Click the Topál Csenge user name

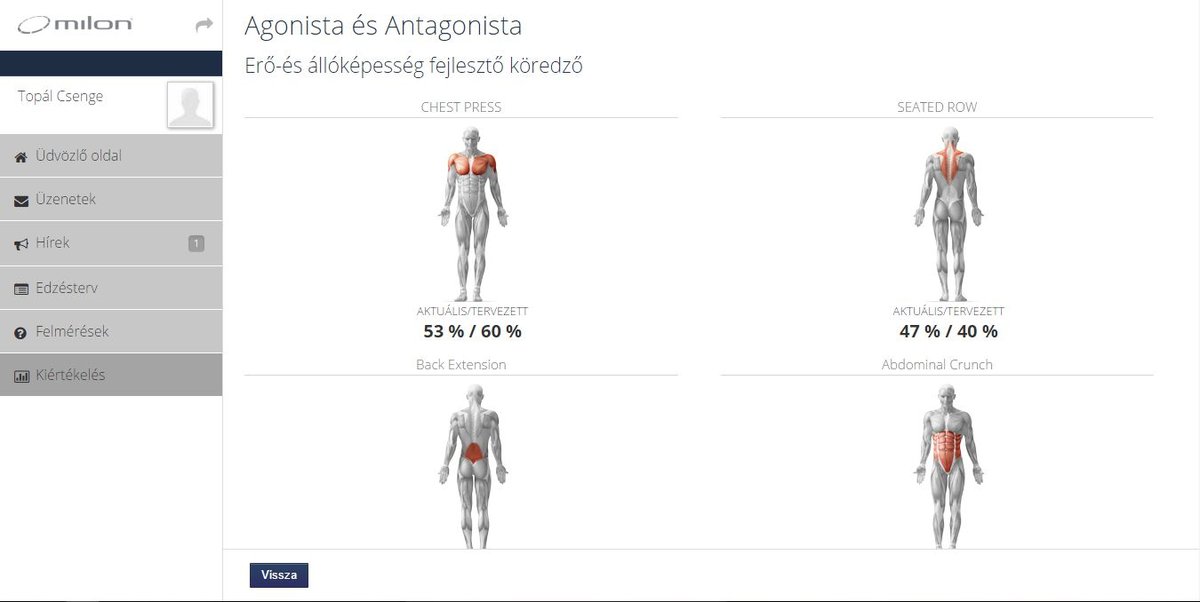click(60, 96)
